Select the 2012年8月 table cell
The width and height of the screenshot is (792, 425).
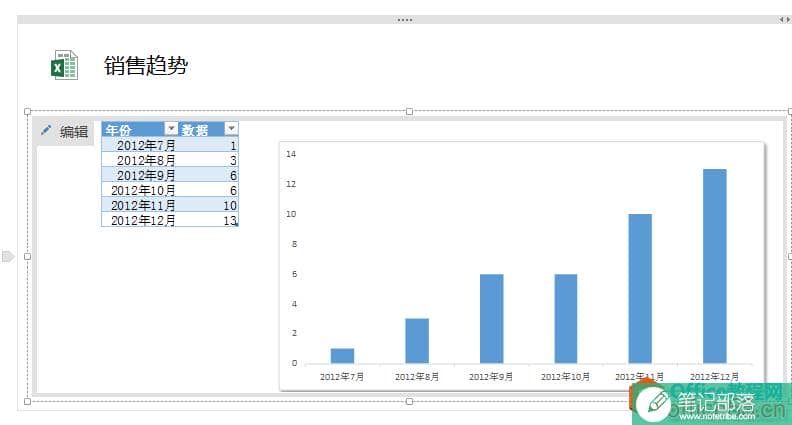(140, 161)
